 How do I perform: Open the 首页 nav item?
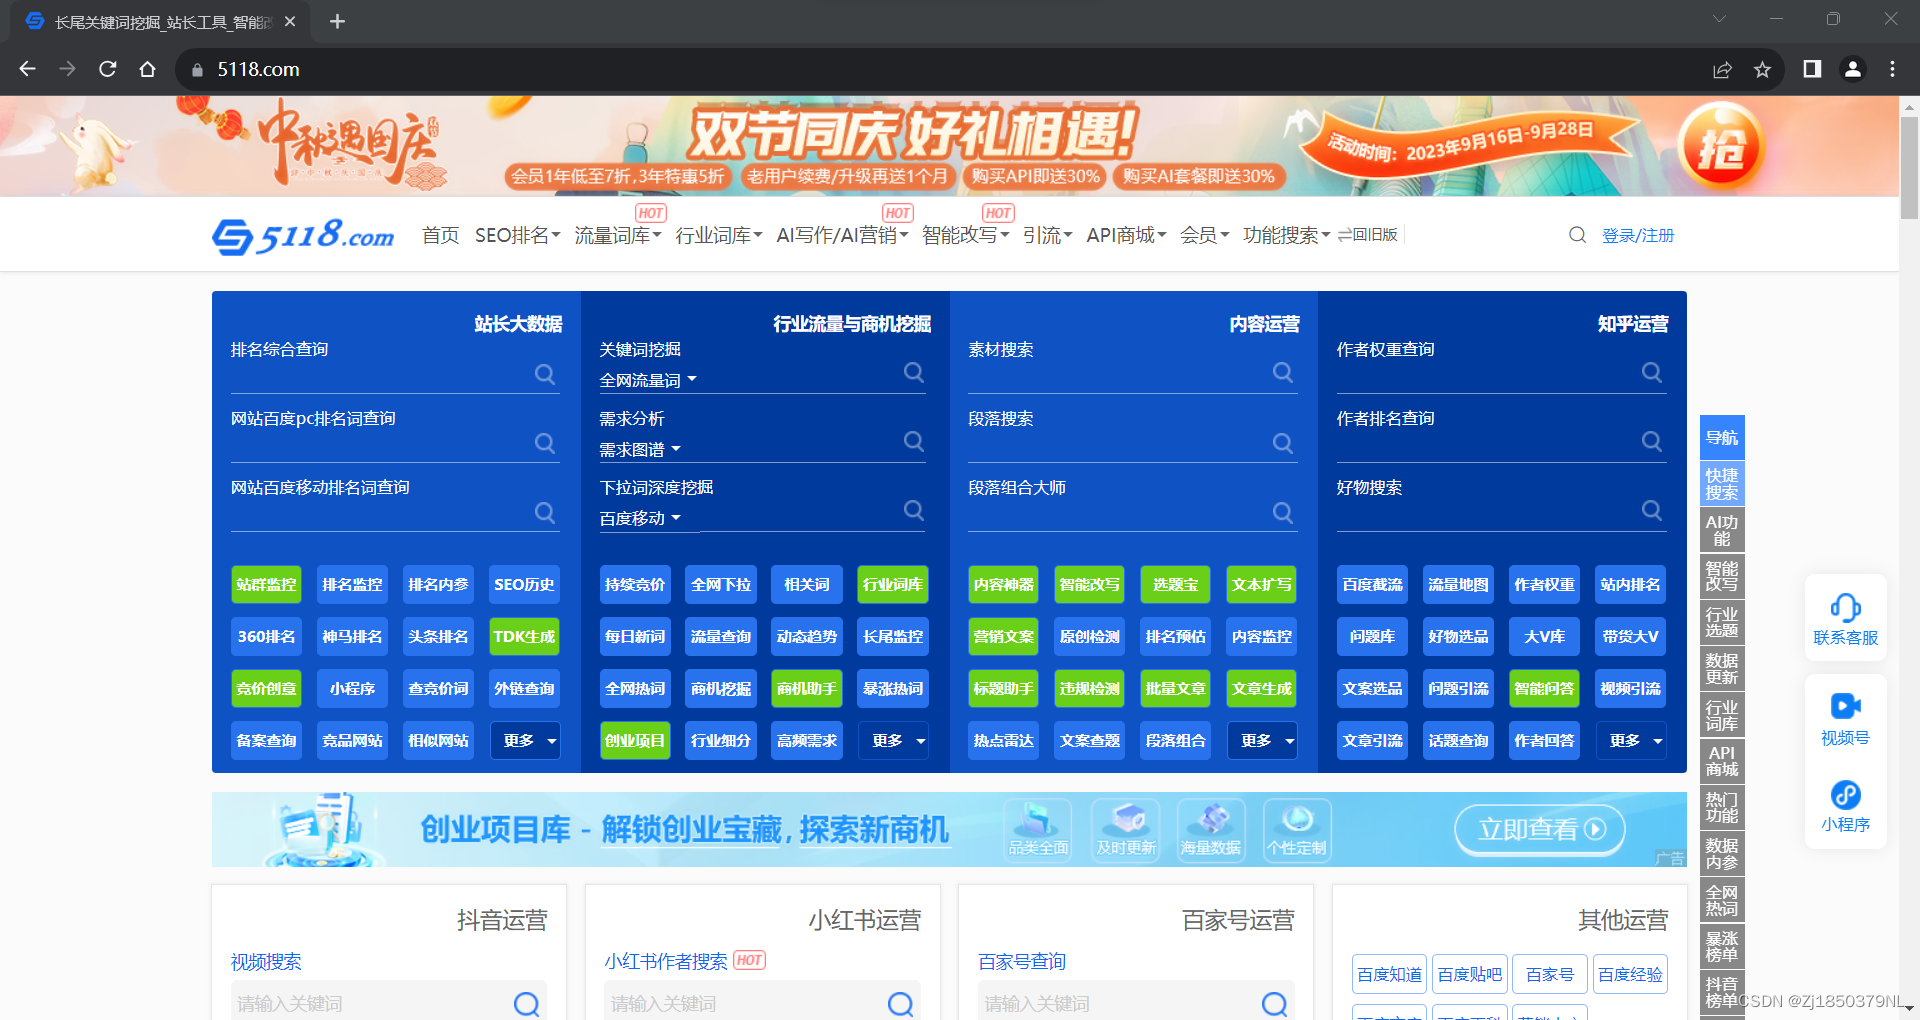tap(440, 235)
